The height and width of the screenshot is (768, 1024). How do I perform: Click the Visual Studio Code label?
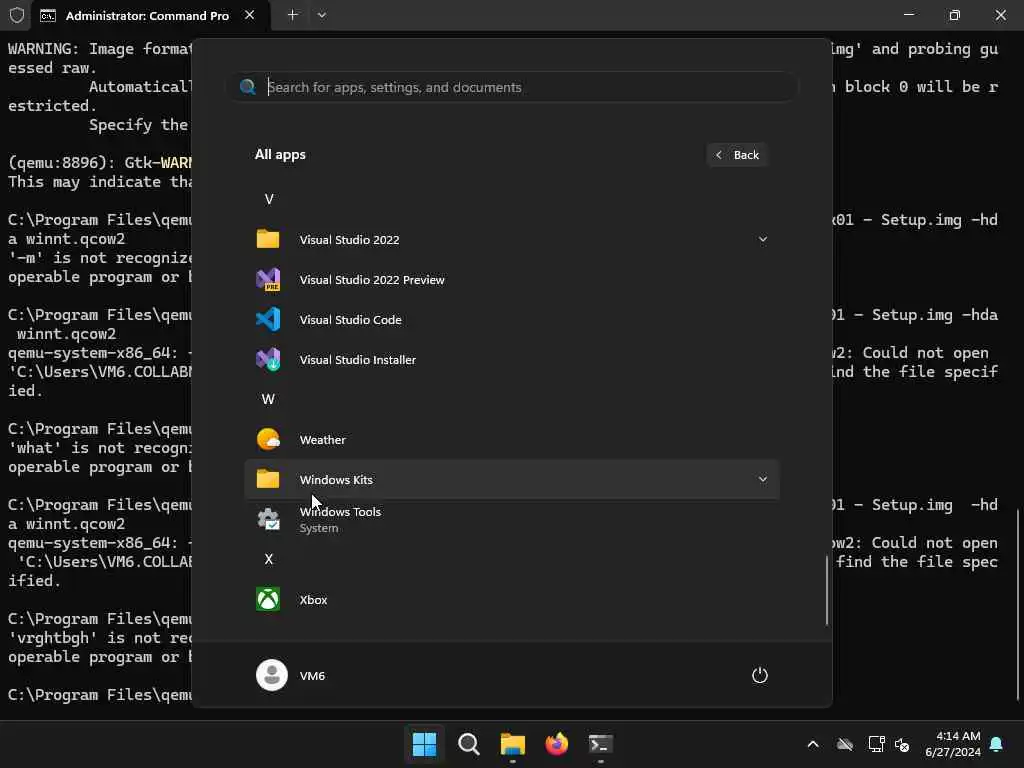click(x=350, y=319)
